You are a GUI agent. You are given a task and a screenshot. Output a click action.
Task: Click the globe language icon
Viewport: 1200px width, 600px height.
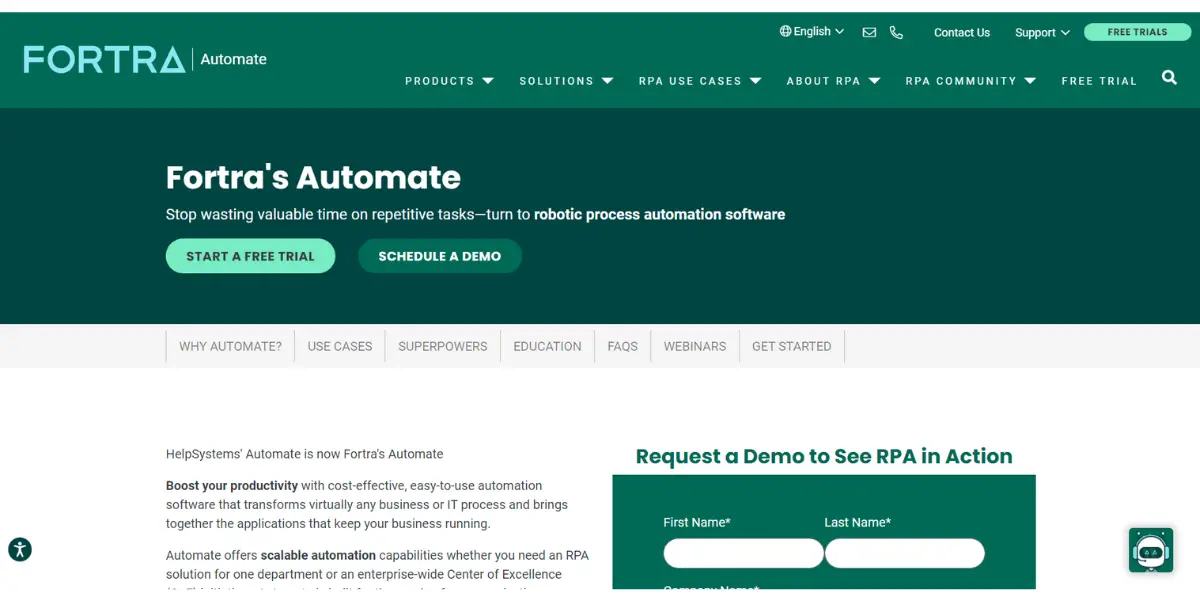tap(785, 31)
